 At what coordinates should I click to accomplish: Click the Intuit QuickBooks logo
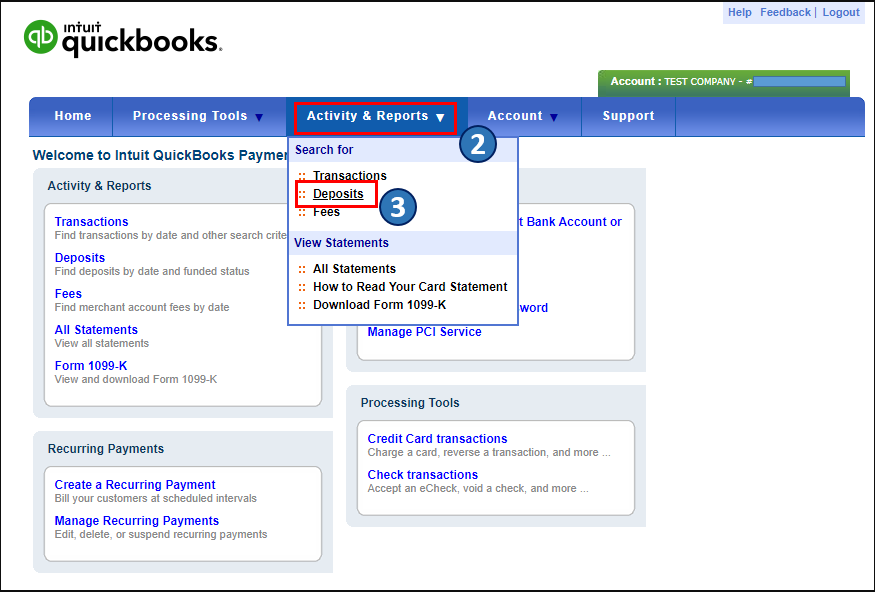(123, 38)
